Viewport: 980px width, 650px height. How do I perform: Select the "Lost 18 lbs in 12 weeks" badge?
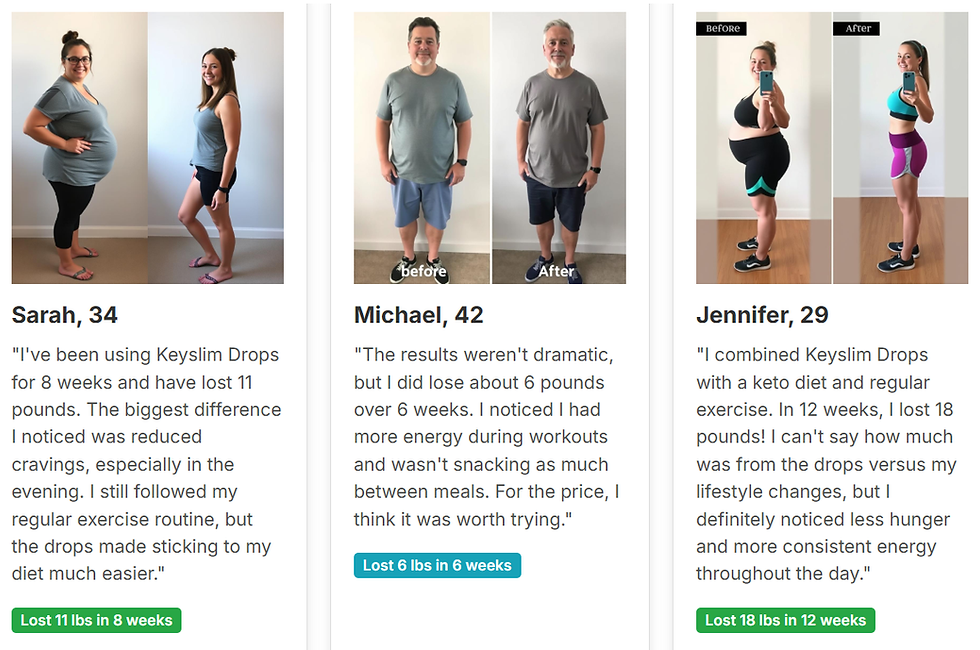[785, 620]
